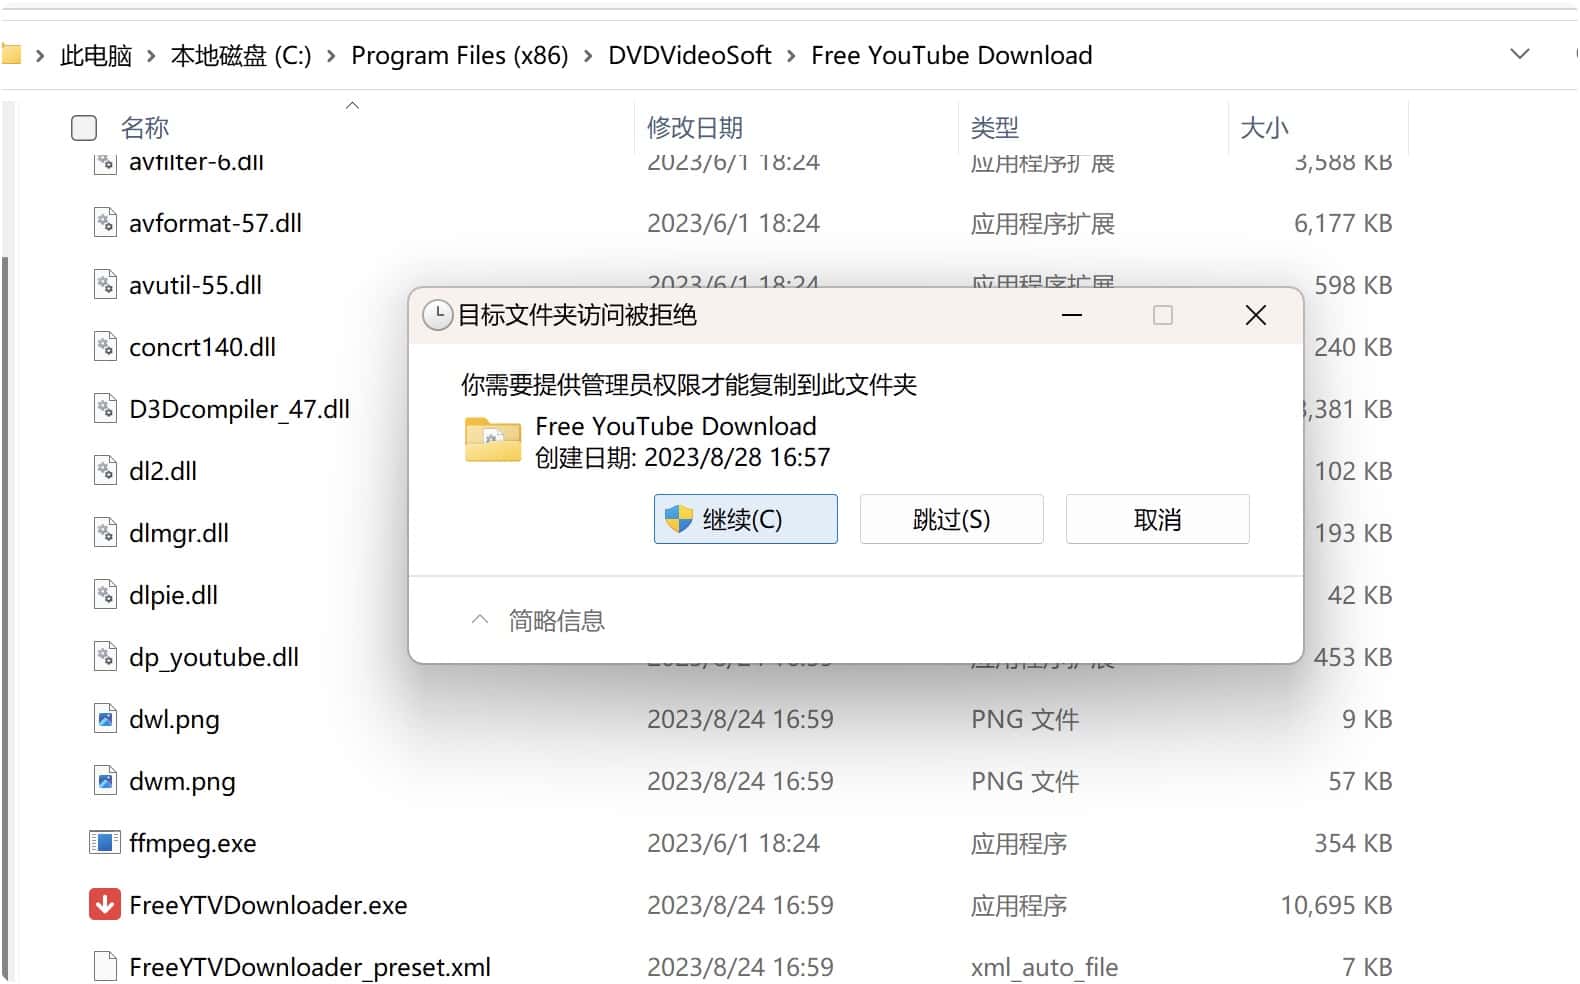Image resolution: width=1580 pixels, height=984 pixels.
Task: Click the dl2.dll file icon
Action: pos(105,470)
